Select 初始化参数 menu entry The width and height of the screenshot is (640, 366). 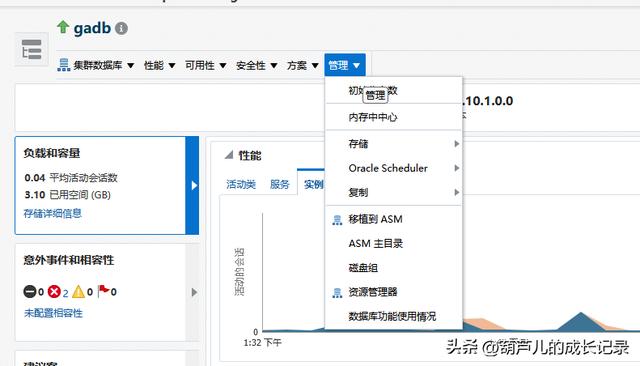394,91
